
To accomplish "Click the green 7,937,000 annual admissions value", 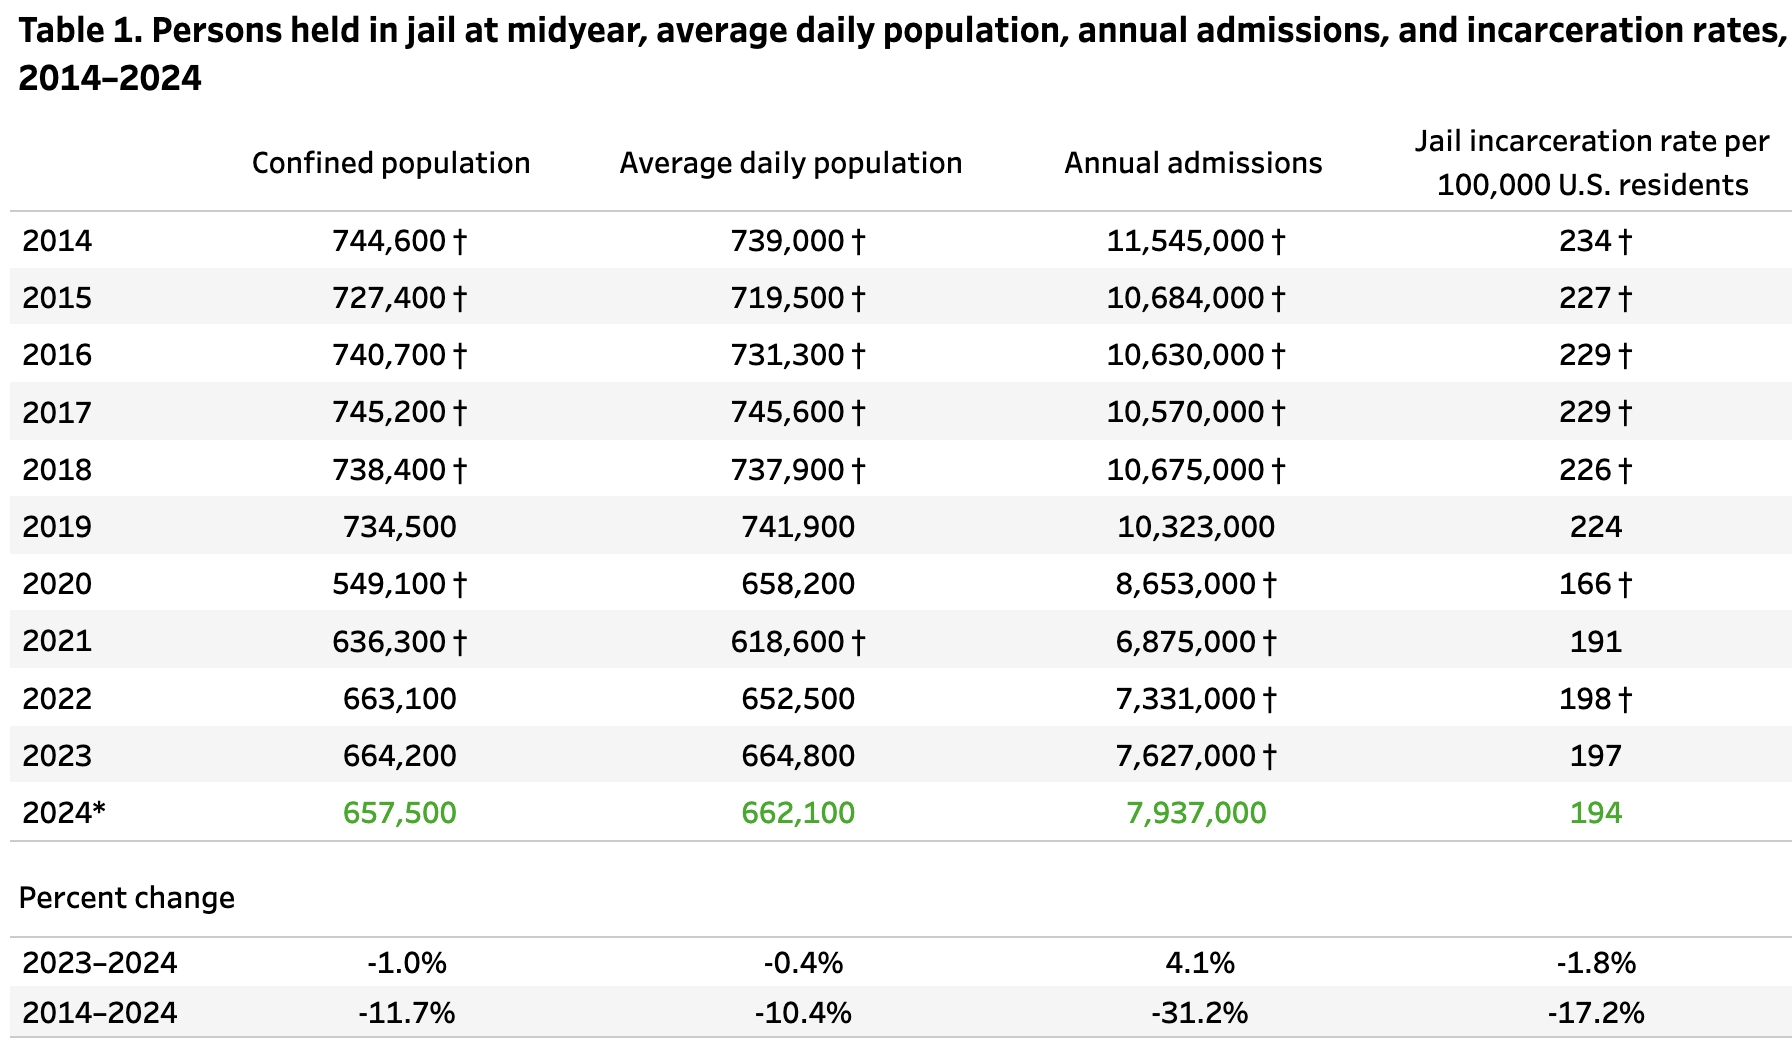I will click(1196, 813).
